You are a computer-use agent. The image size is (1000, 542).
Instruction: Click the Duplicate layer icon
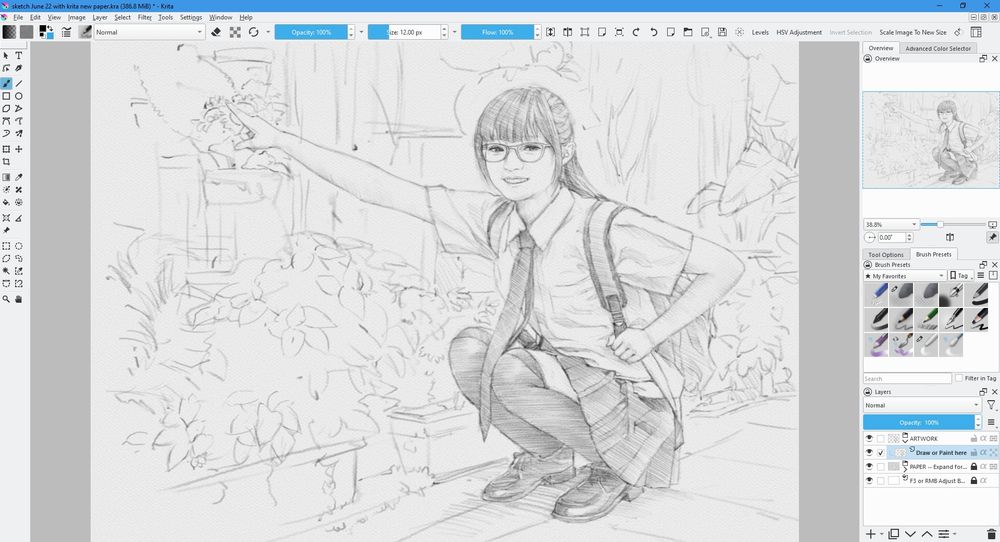click(893, 534)
